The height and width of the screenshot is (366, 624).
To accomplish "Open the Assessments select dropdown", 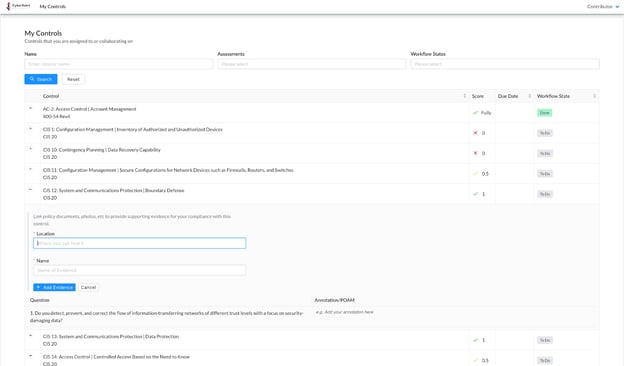I will [312, 64].
